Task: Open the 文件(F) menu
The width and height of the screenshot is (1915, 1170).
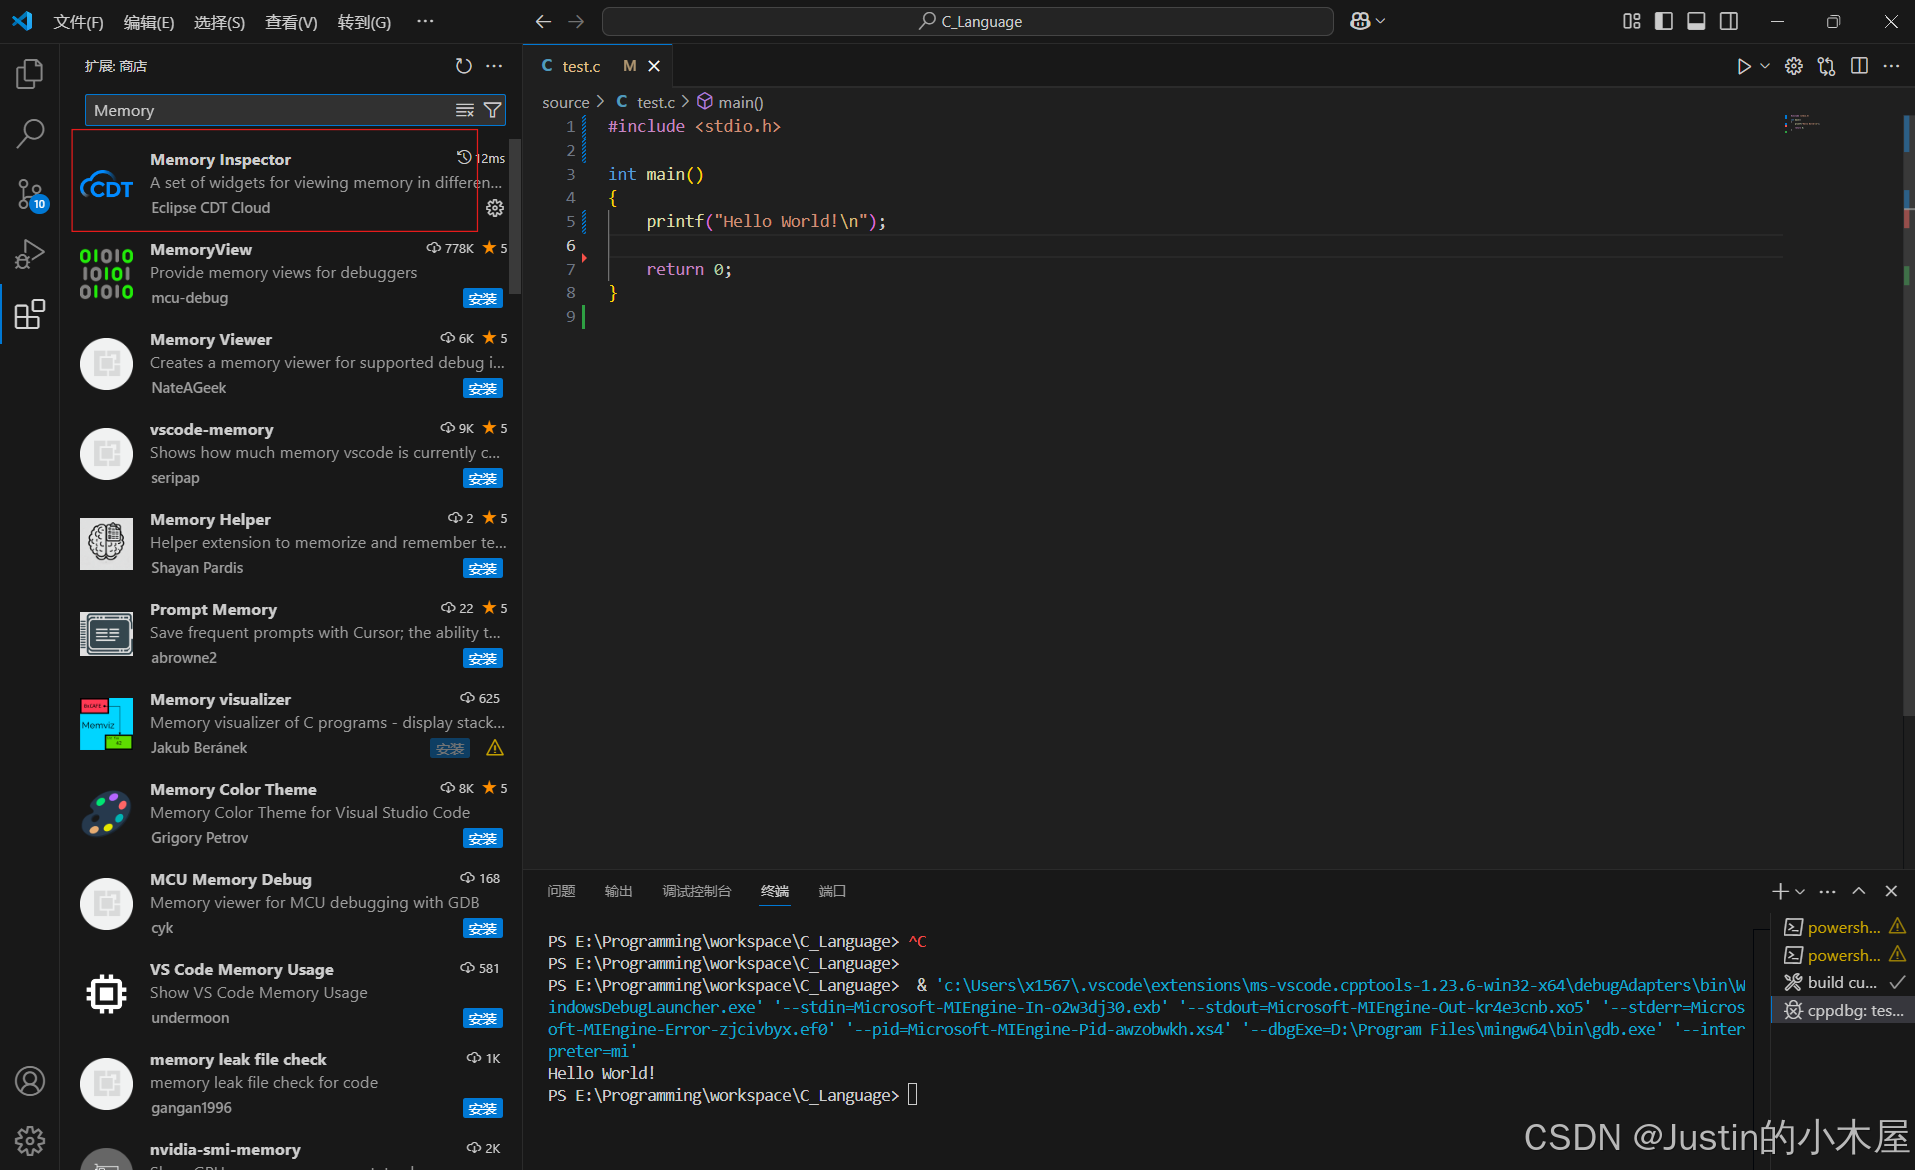Action: (78, 22)
